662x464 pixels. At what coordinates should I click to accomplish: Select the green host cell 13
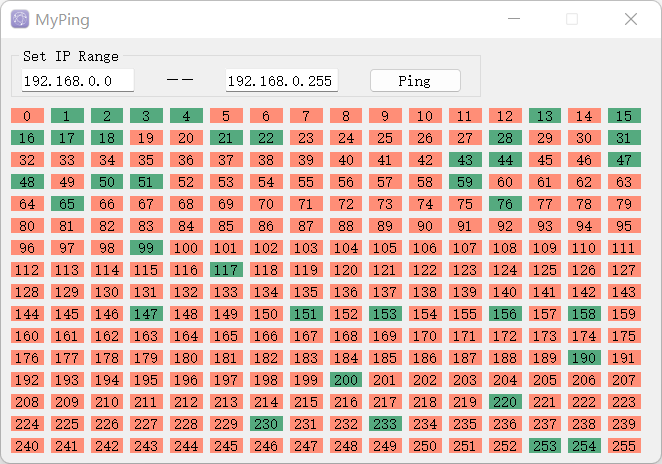click(545, 116)
